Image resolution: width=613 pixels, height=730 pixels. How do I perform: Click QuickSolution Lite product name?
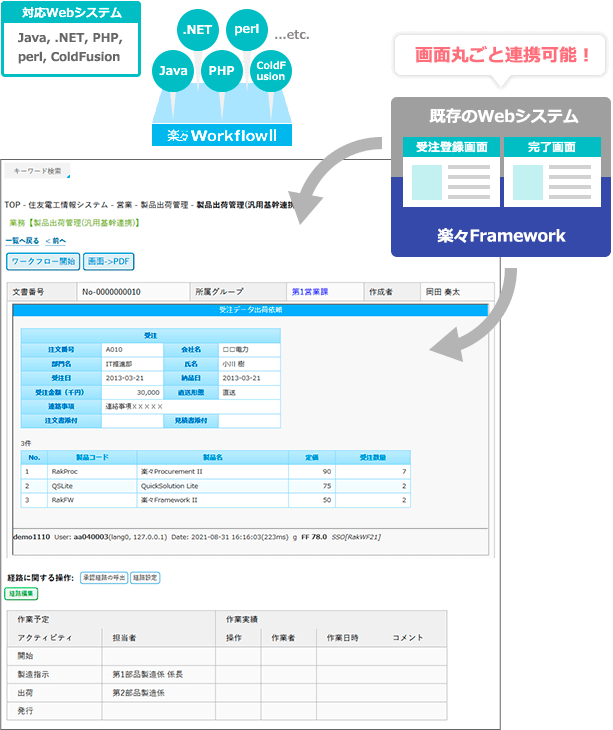[169, 486]
